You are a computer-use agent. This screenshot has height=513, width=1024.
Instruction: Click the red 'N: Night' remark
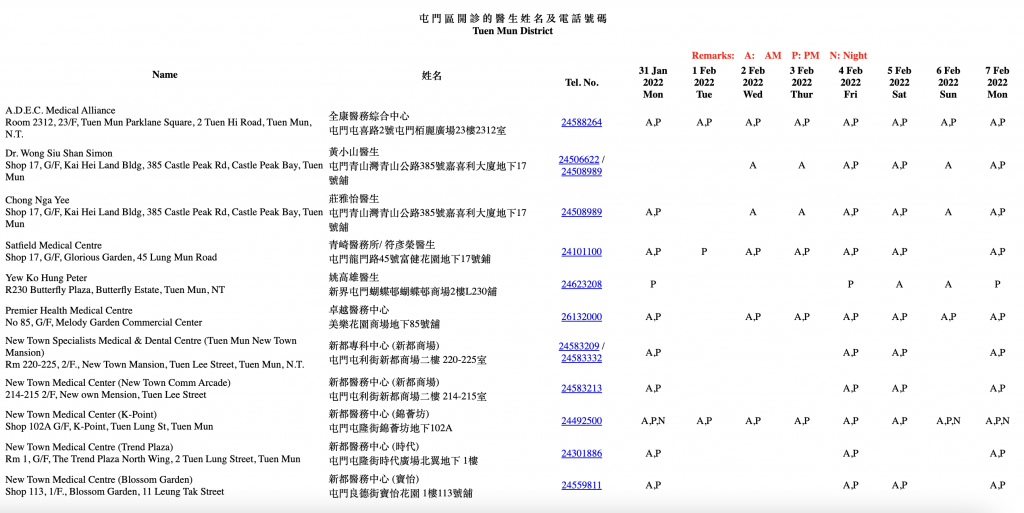(848, 55)
